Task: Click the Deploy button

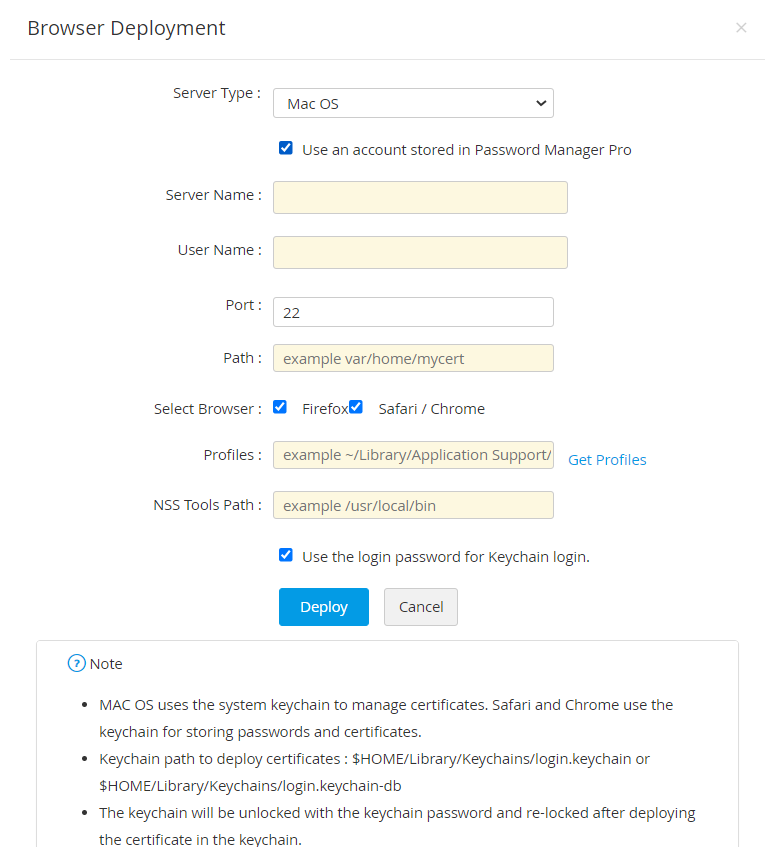Action: pyautogui.click(x=323, y=606)
